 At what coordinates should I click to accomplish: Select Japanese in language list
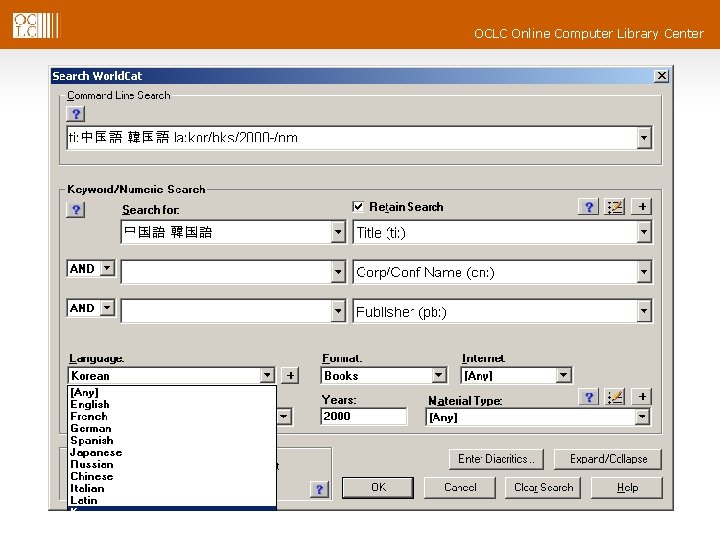(x=172, y=452)
